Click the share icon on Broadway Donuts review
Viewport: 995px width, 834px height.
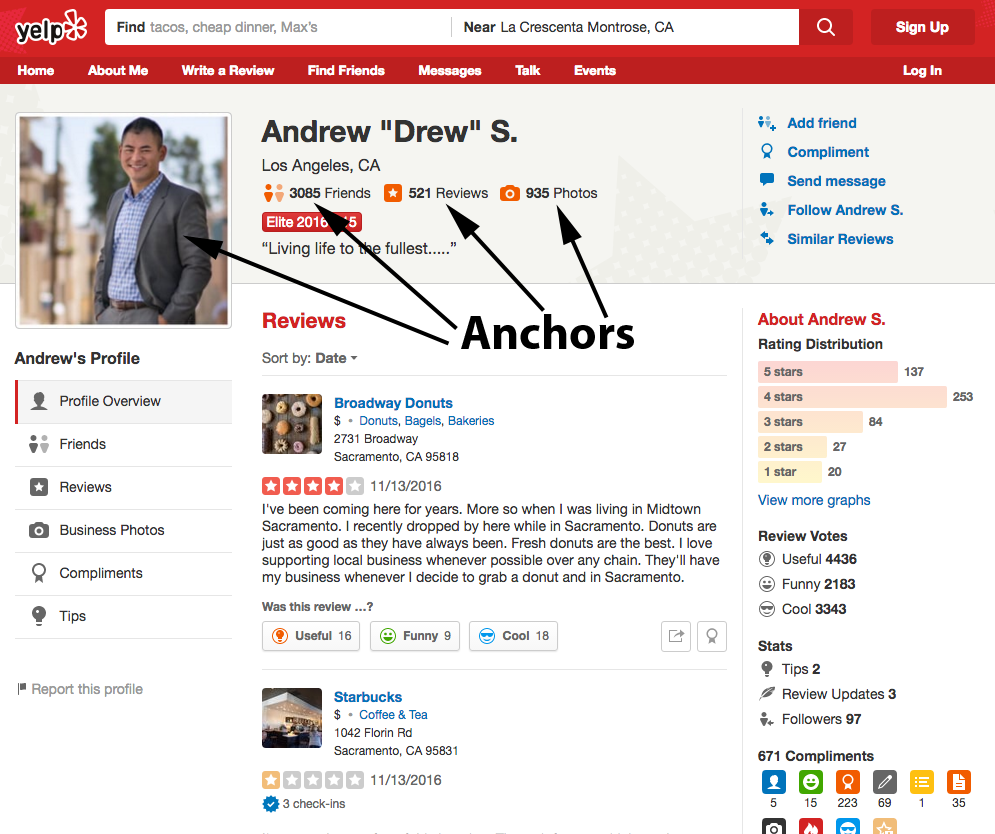coord(676,636)
